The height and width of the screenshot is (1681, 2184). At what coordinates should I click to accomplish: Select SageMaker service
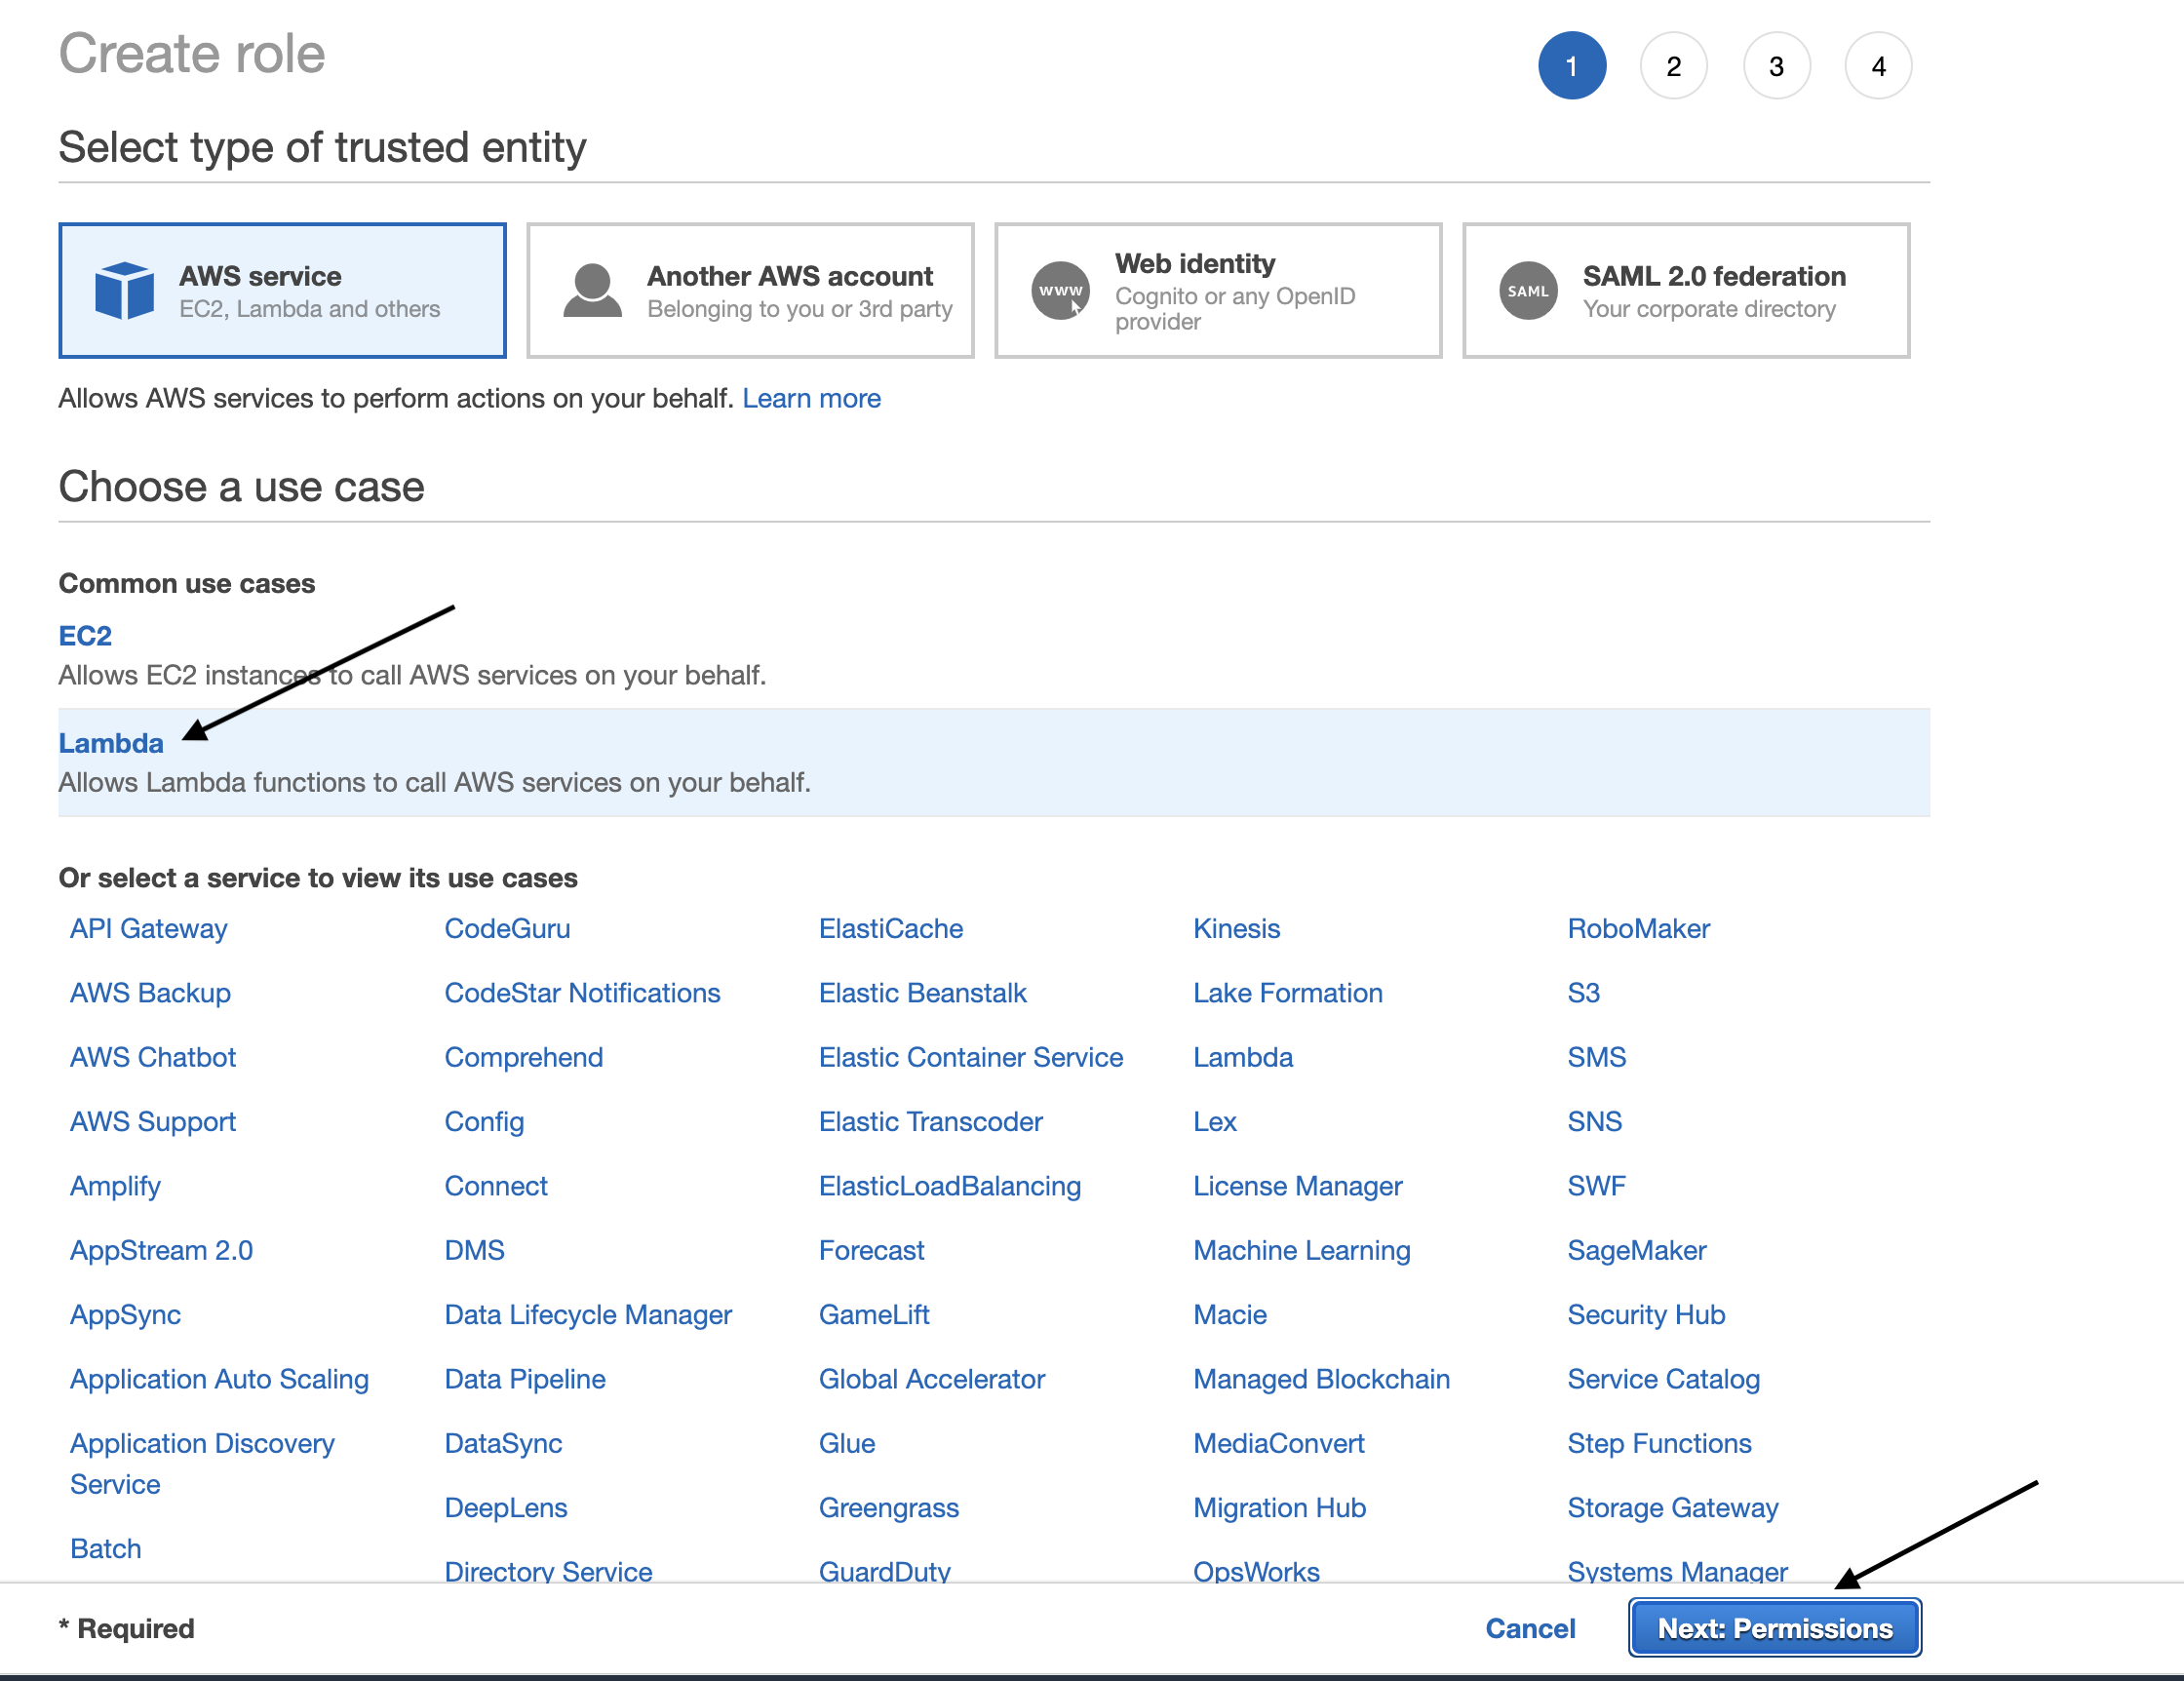tap(1636, 1250)
